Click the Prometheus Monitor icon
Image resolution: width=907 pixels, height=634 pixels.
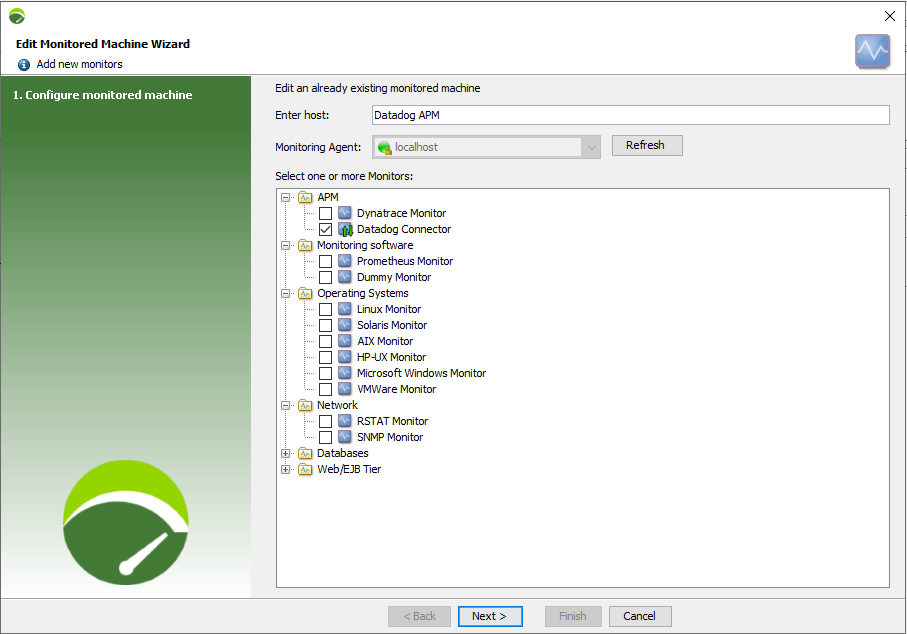point(345,261)
